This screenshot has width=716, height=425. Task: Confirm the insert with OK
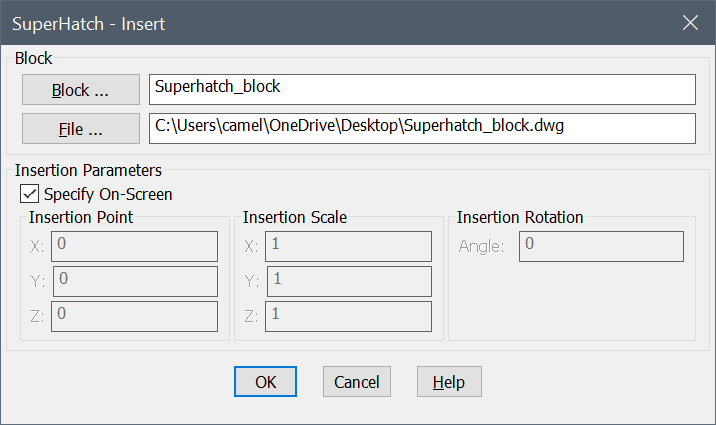265,381
